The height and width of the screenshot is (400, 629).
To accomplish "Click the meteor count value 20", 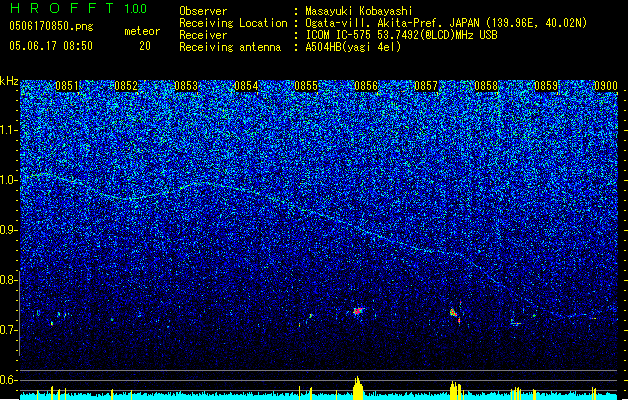I will coord(145,46).
